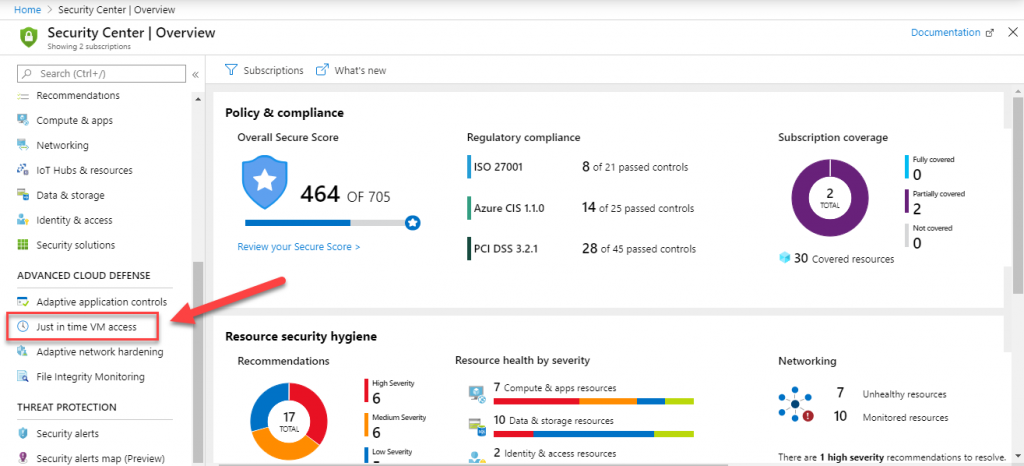Click the Security solutions grid icon
1024x466 pixels.
23,245
